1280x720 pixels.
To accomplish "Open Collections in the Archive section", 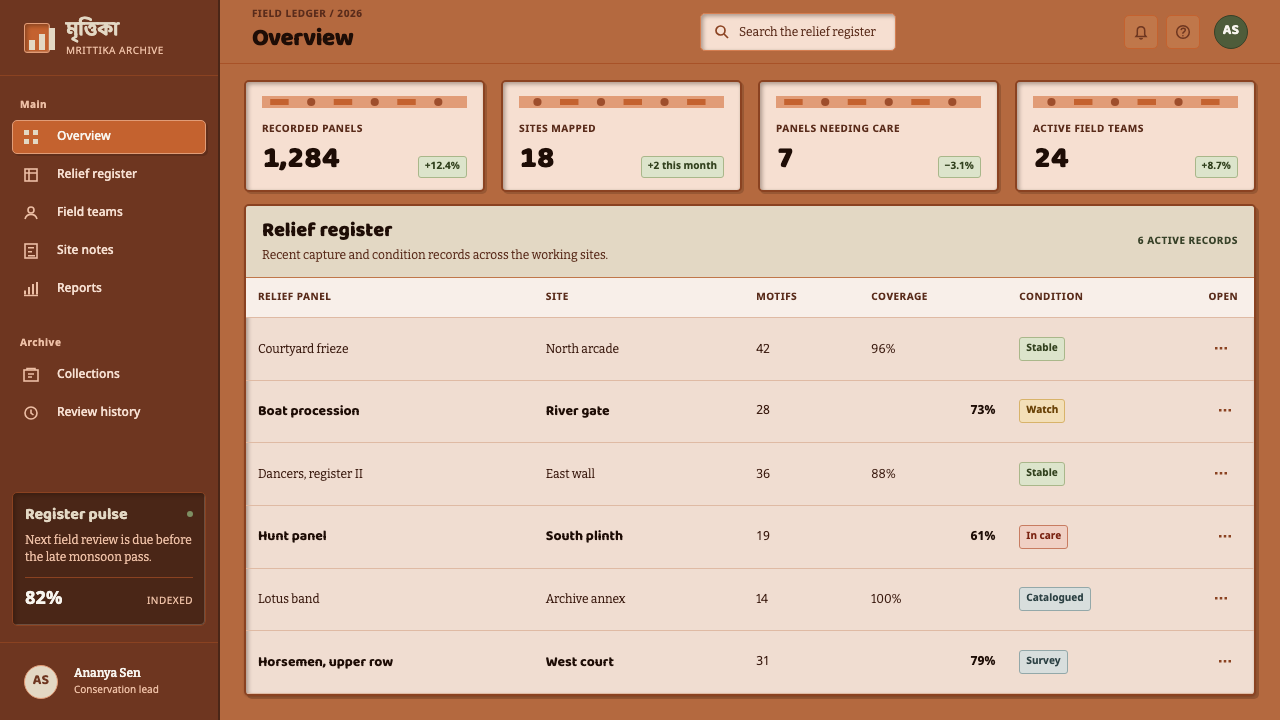I will [109, 375].
